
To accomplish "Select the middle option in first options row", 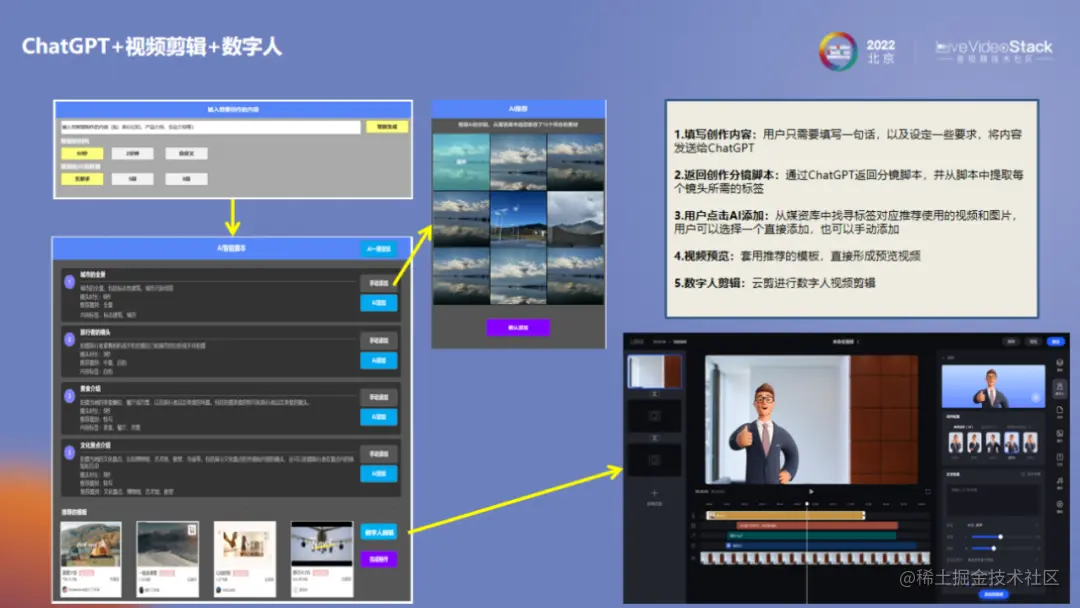I will [x=132, y=153].
